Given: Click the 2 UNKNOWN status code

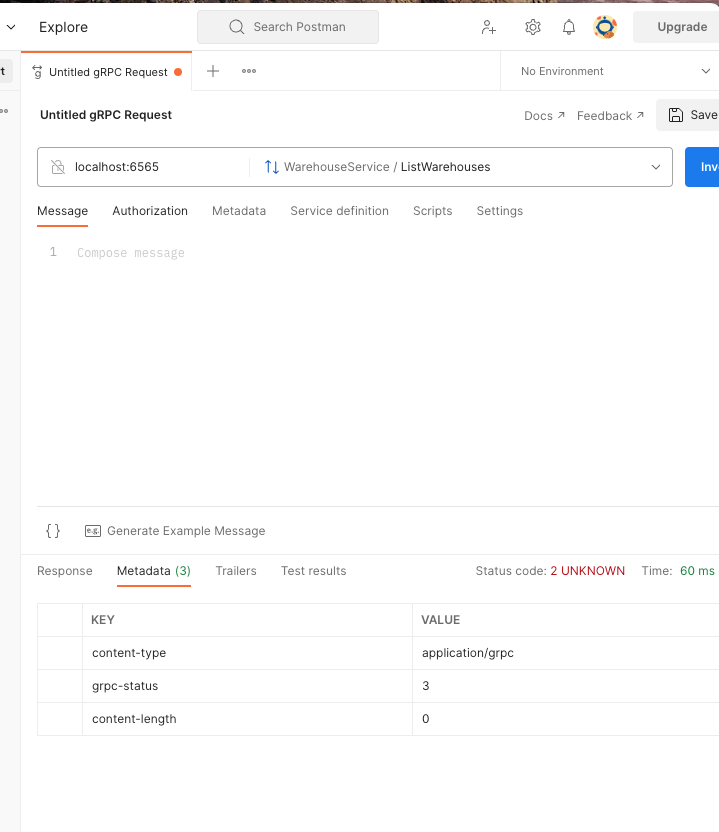Looking at the screenshot, I should point(587,571).
